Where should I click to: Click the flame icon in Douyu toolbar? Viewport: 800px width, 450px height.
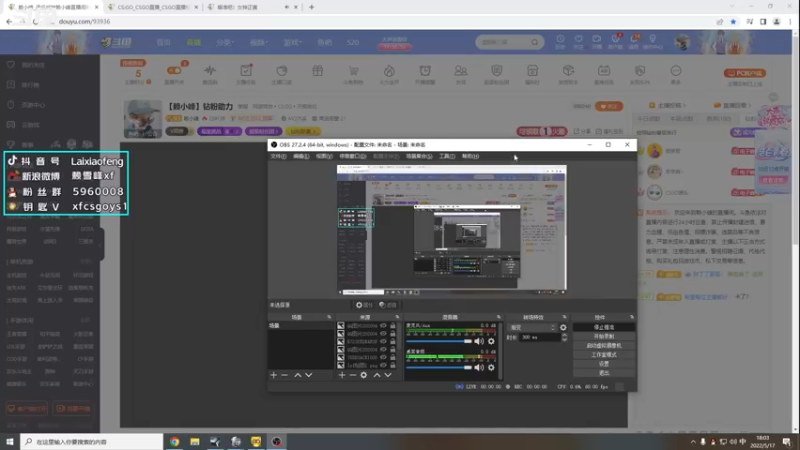[389, 71]
